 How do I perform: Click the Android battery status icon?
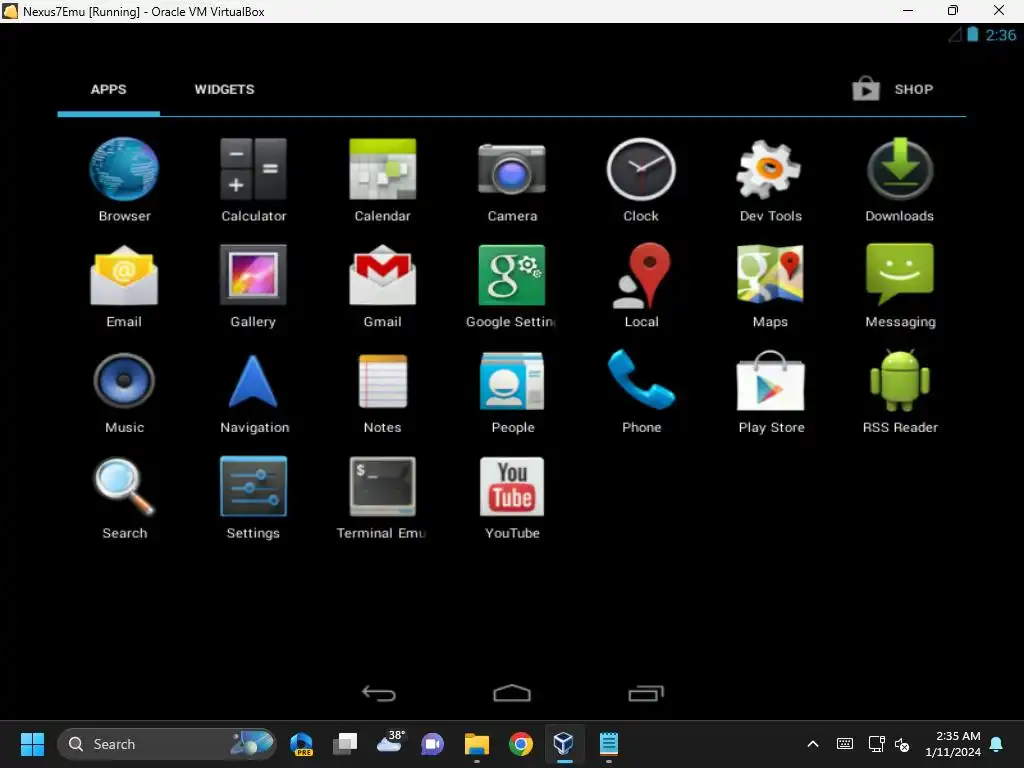[x=972, y=35]
